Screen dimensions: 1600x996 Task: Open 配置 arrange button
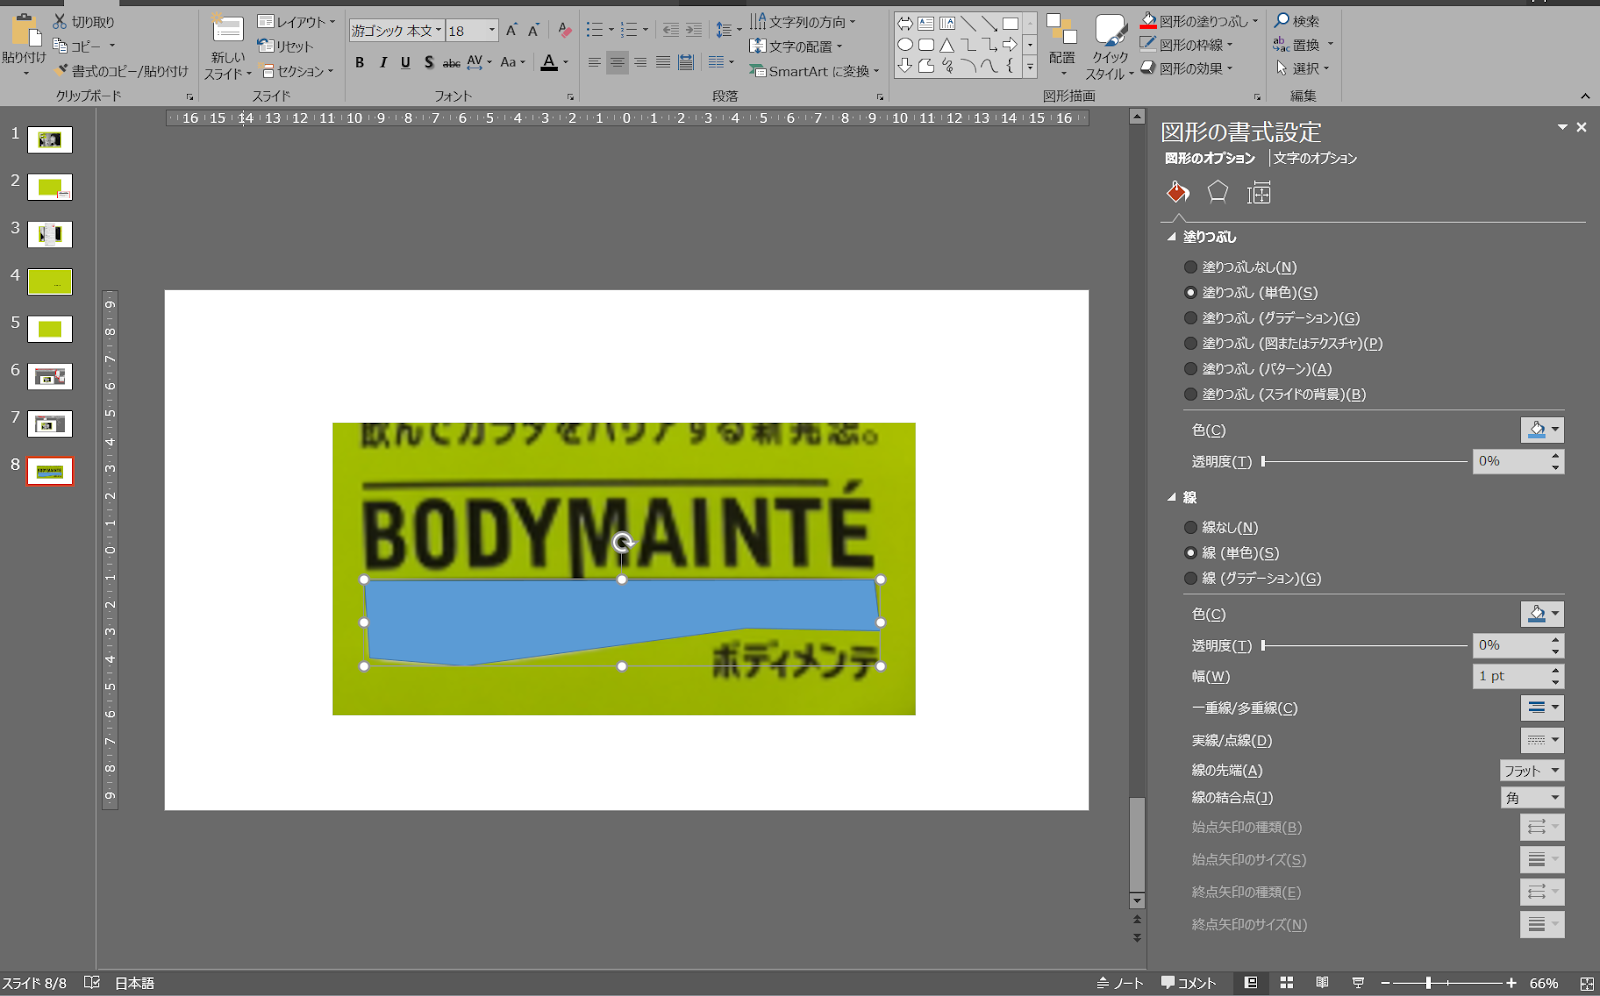point(1062,45)
